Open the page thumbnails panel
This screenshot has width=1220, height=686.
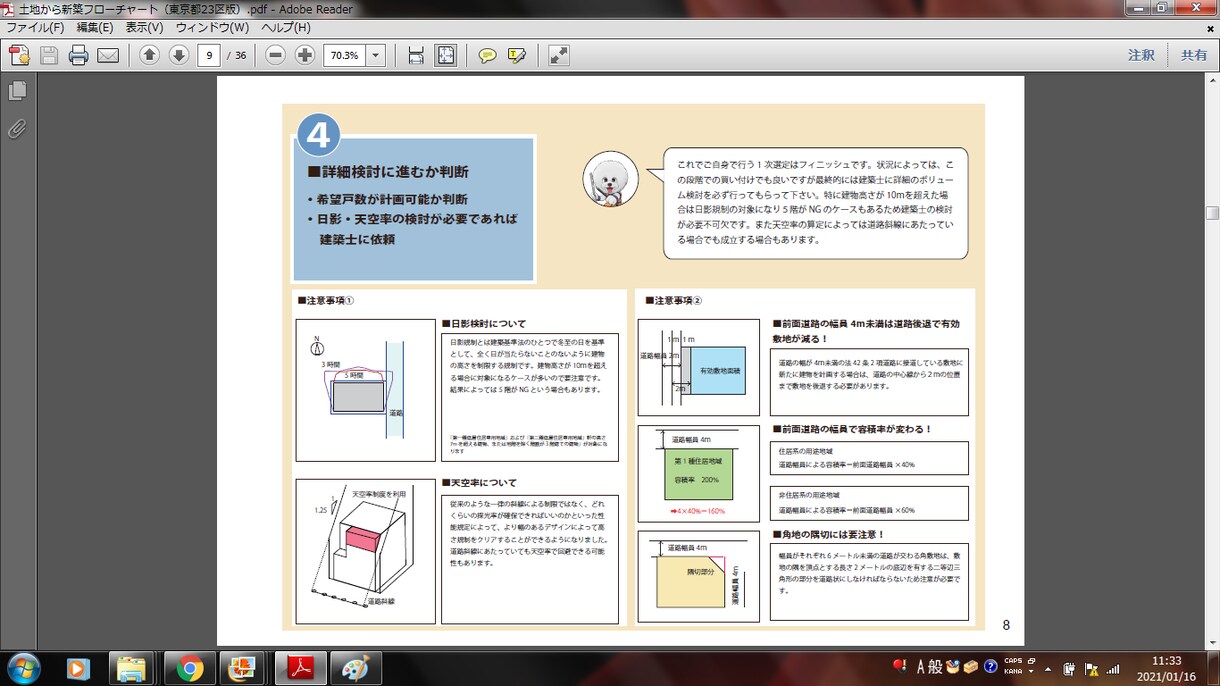[x=17, y=92]
